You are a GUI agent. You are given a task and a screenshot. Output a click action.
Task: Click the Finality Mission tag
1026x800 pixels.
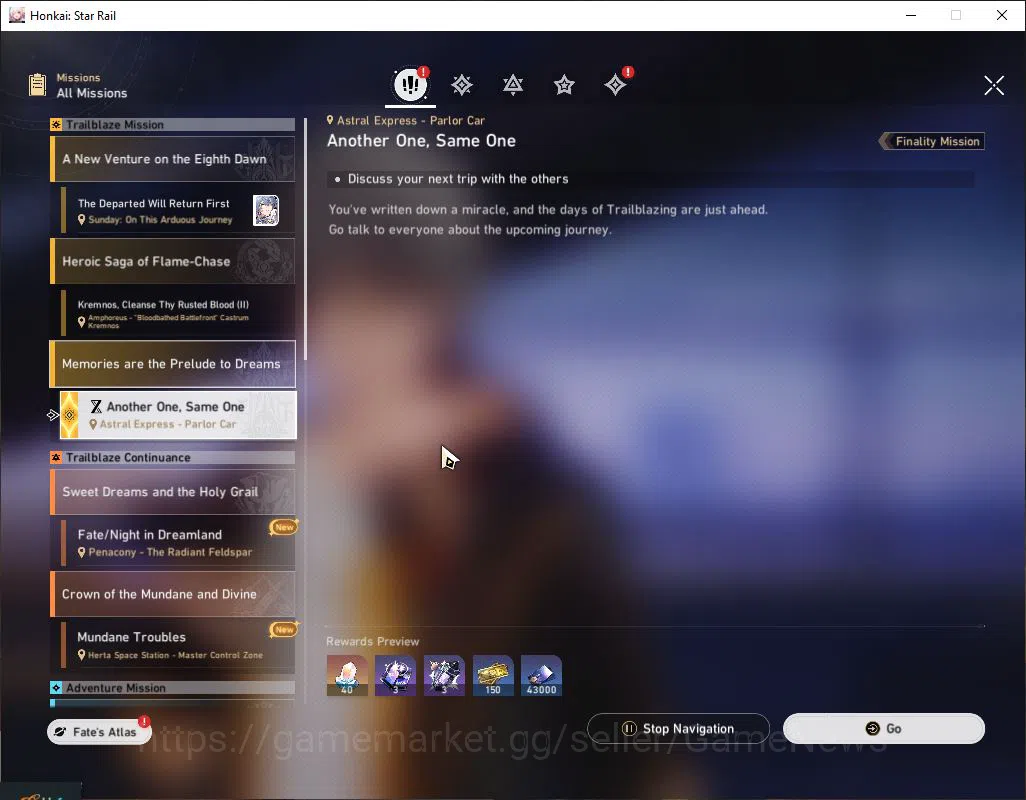931,141
